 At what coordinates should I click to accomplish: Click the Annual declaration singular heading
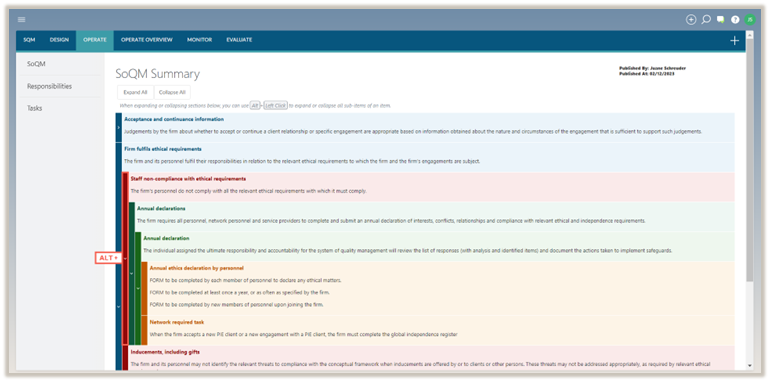coord(166,238)
